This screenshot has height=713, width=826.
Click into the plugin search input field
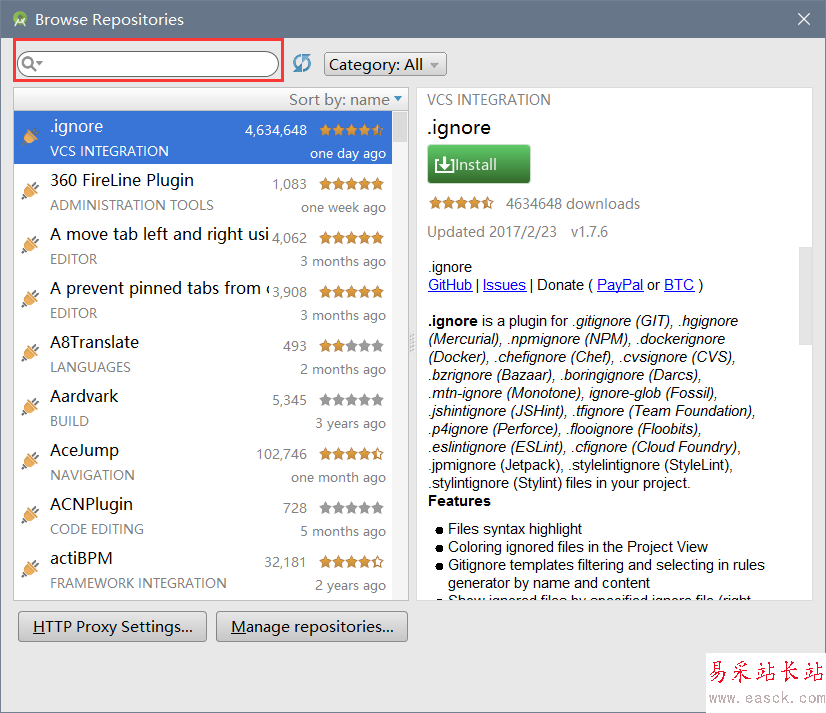click(148, 64)
